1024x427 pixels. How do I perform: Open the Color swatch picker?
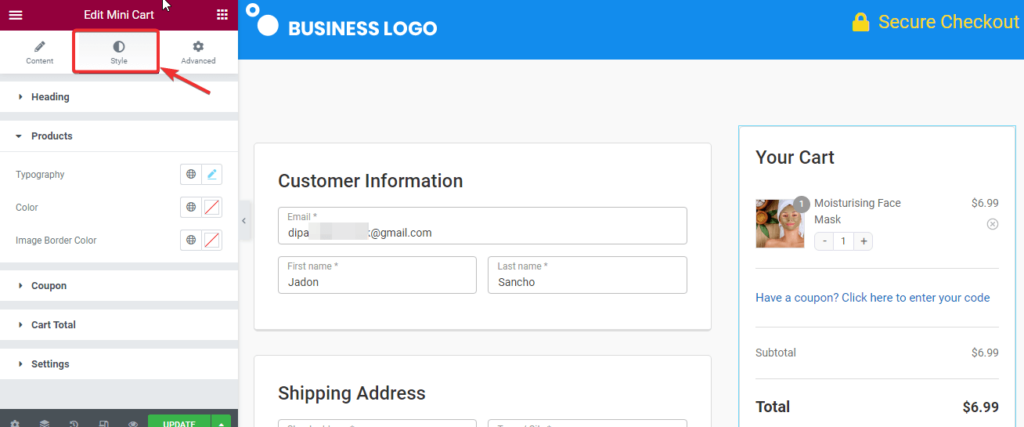212,207
